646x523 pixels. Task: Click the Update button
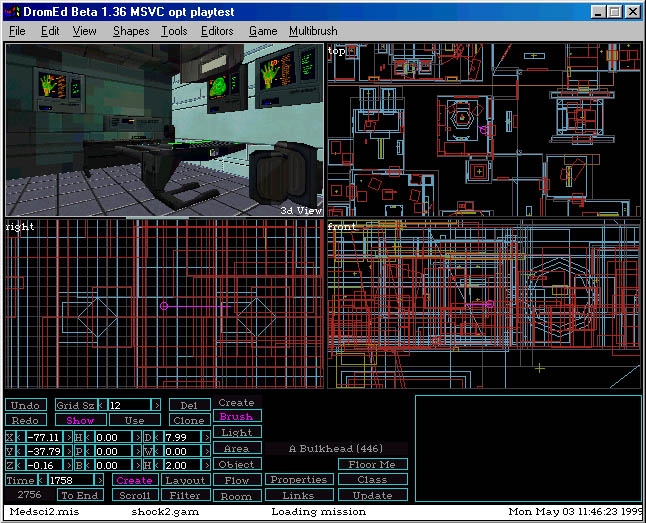(x=372, y=495)
